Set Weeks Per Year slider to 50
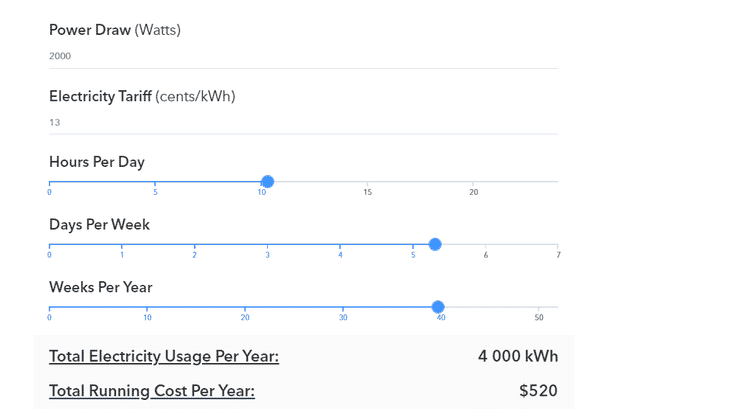Screen dimensions: 750x409 (539, 307)
